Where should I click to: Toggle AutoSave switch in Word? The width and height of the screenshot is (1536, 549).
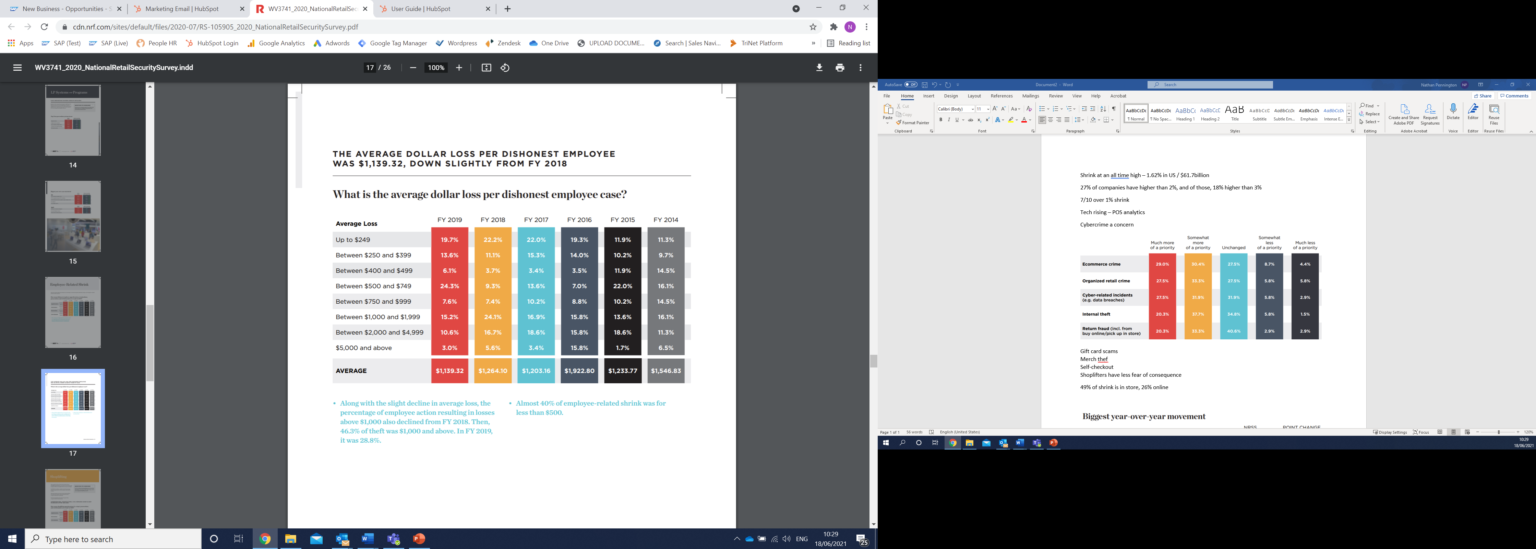(910, 85)
